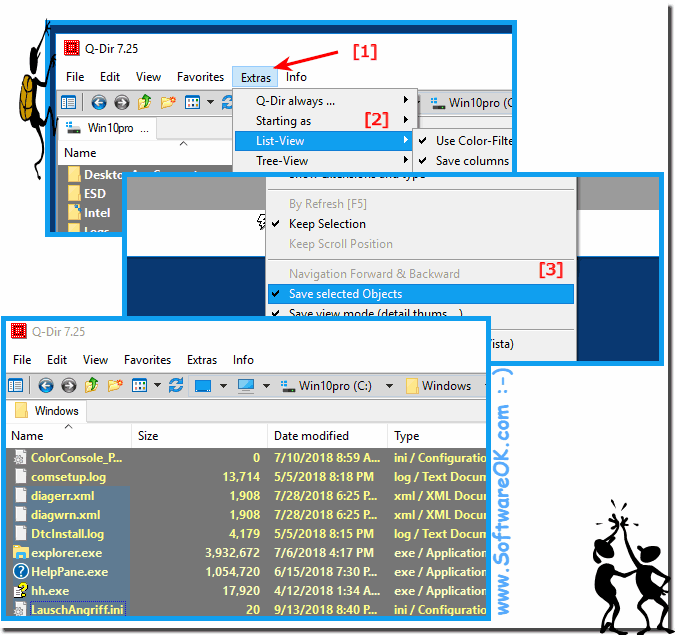This screenshot has width=675, height=635.
Task: Click Forward arrow in window with open Extras menu
Action: tap(121, 102)
